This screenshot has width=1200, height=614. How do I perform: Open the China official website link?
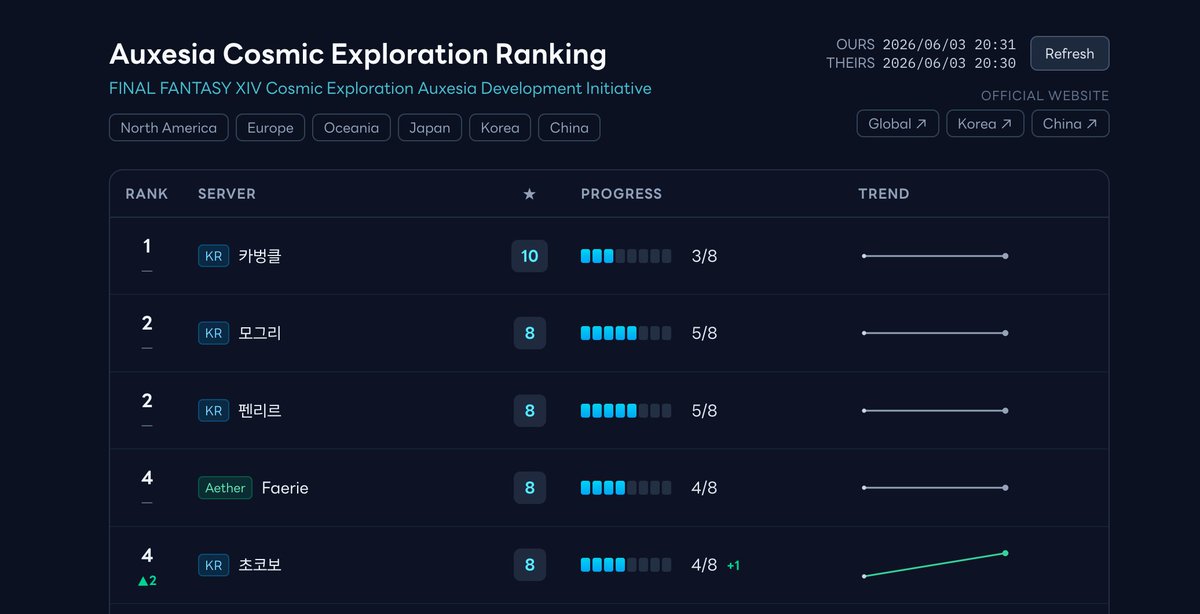click(x=1070, y=124)
